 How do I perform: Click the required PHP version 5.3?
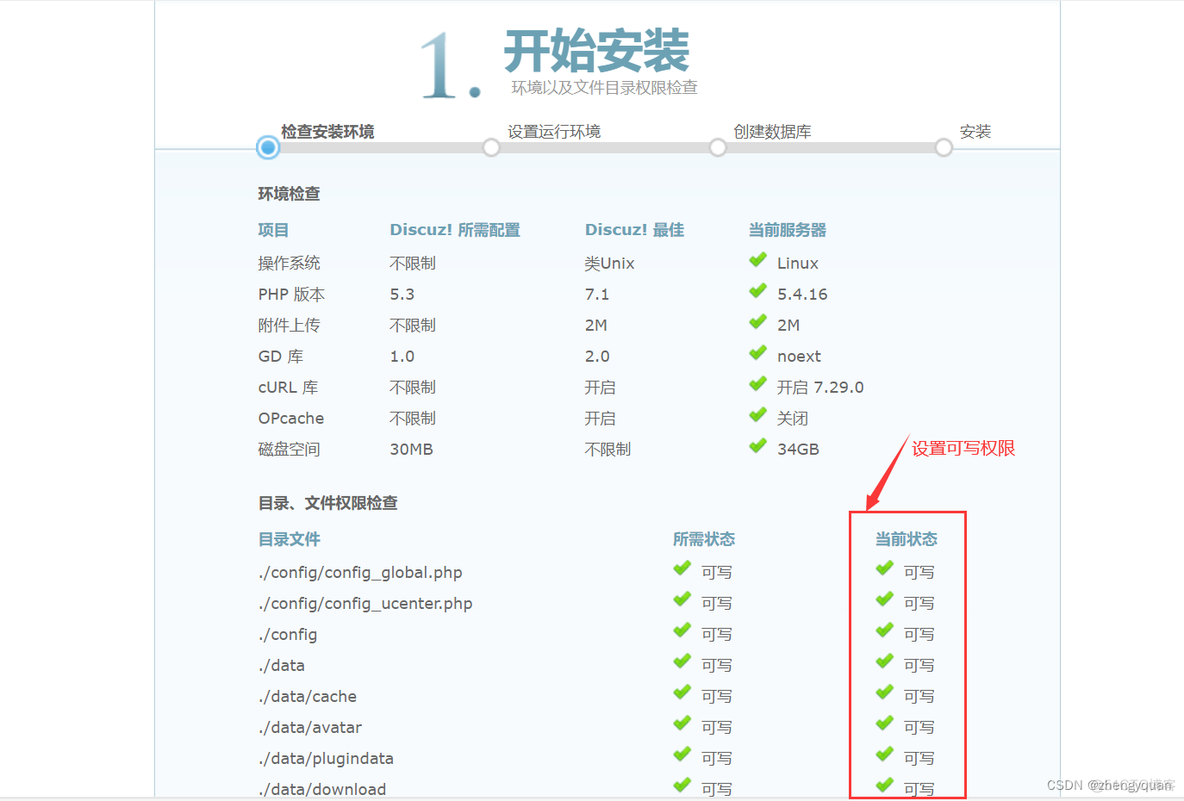(402, 294)
